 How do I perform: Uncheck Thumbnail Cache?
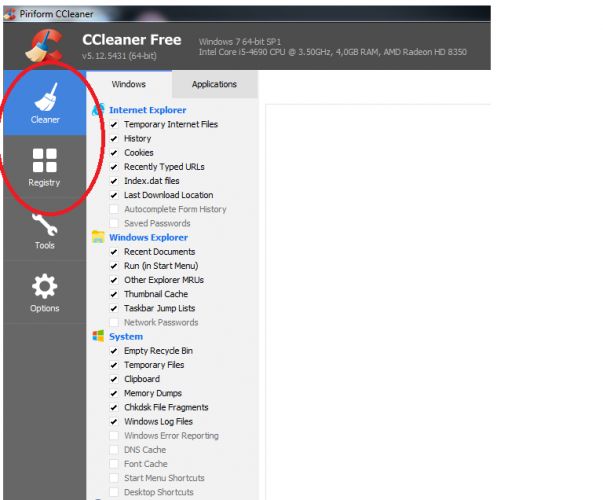click(x=114, y=294)
